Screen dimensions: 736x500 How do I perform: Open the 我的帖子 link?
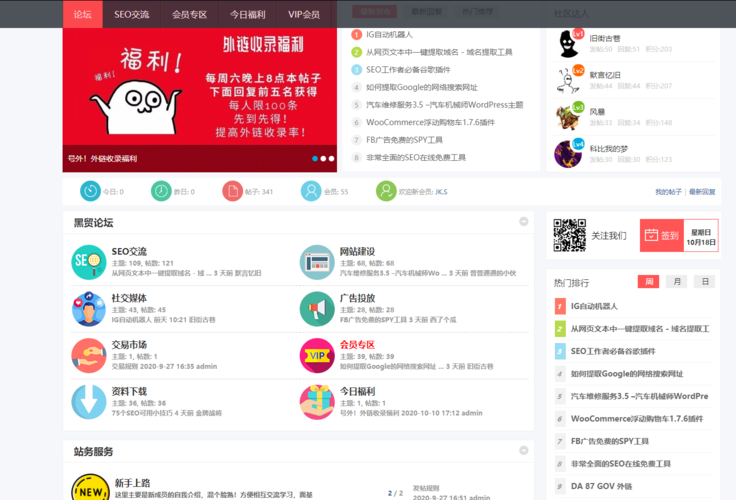(x=668, y=192)
